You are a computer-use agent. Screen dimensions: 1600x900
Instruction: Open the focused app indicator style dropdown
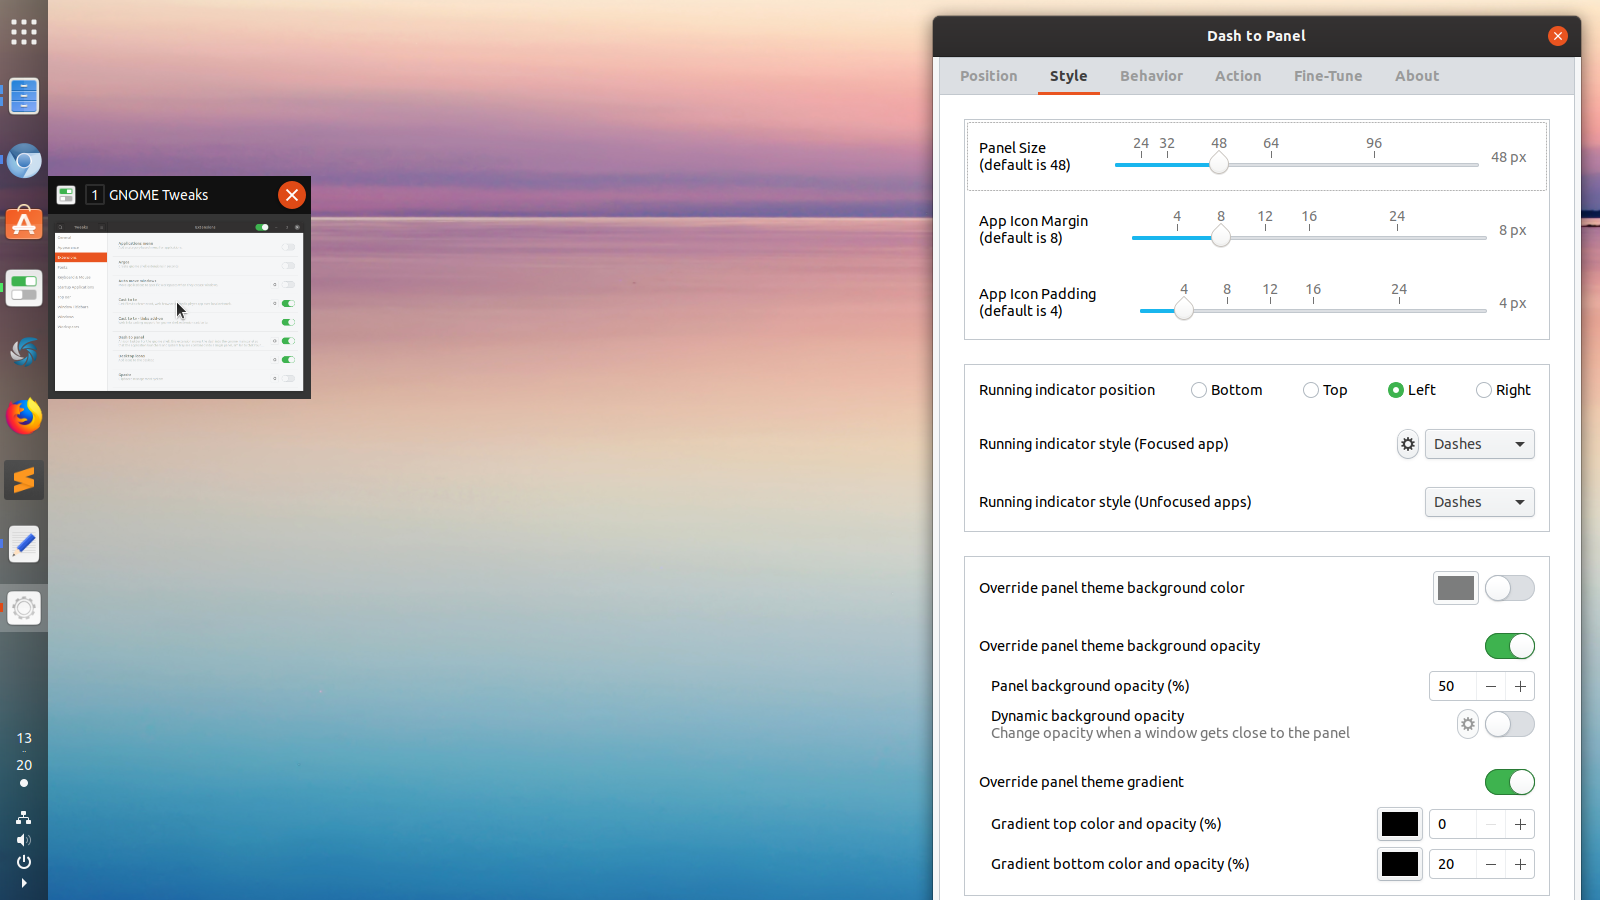pos(1479,444)
